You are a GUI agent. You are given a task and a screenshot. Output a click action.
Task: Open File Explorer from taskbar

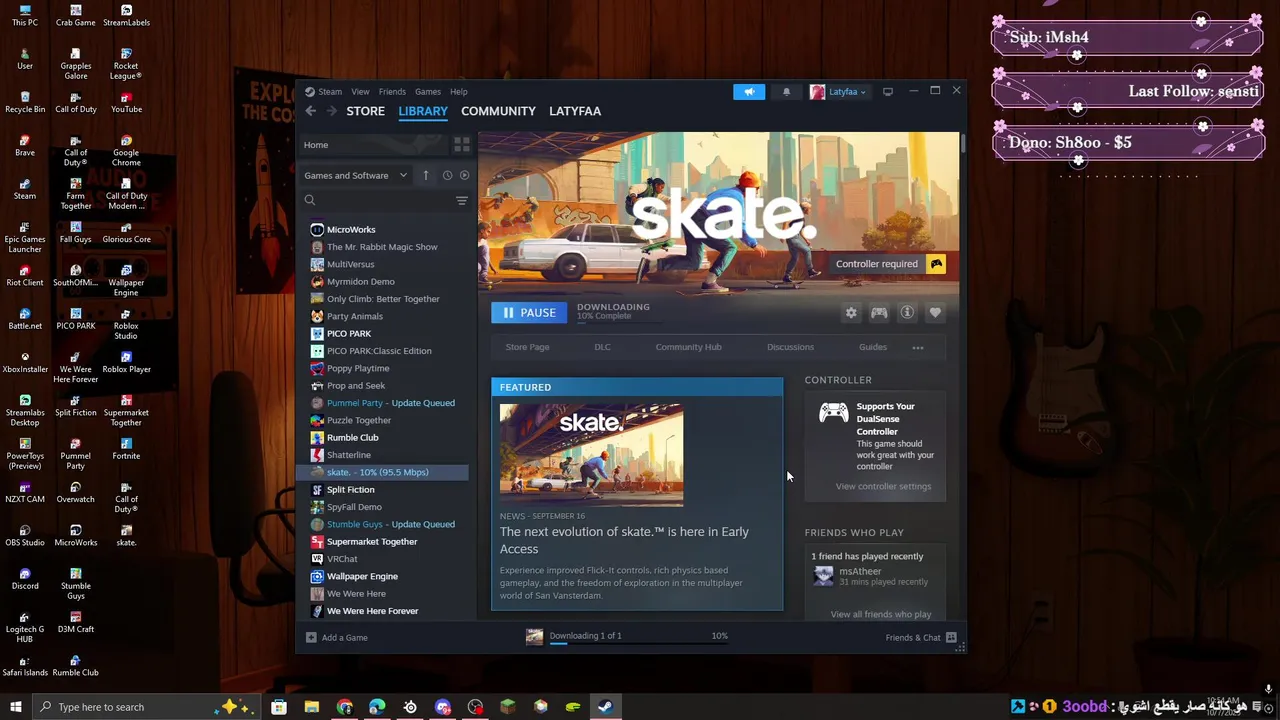(312, 707)
